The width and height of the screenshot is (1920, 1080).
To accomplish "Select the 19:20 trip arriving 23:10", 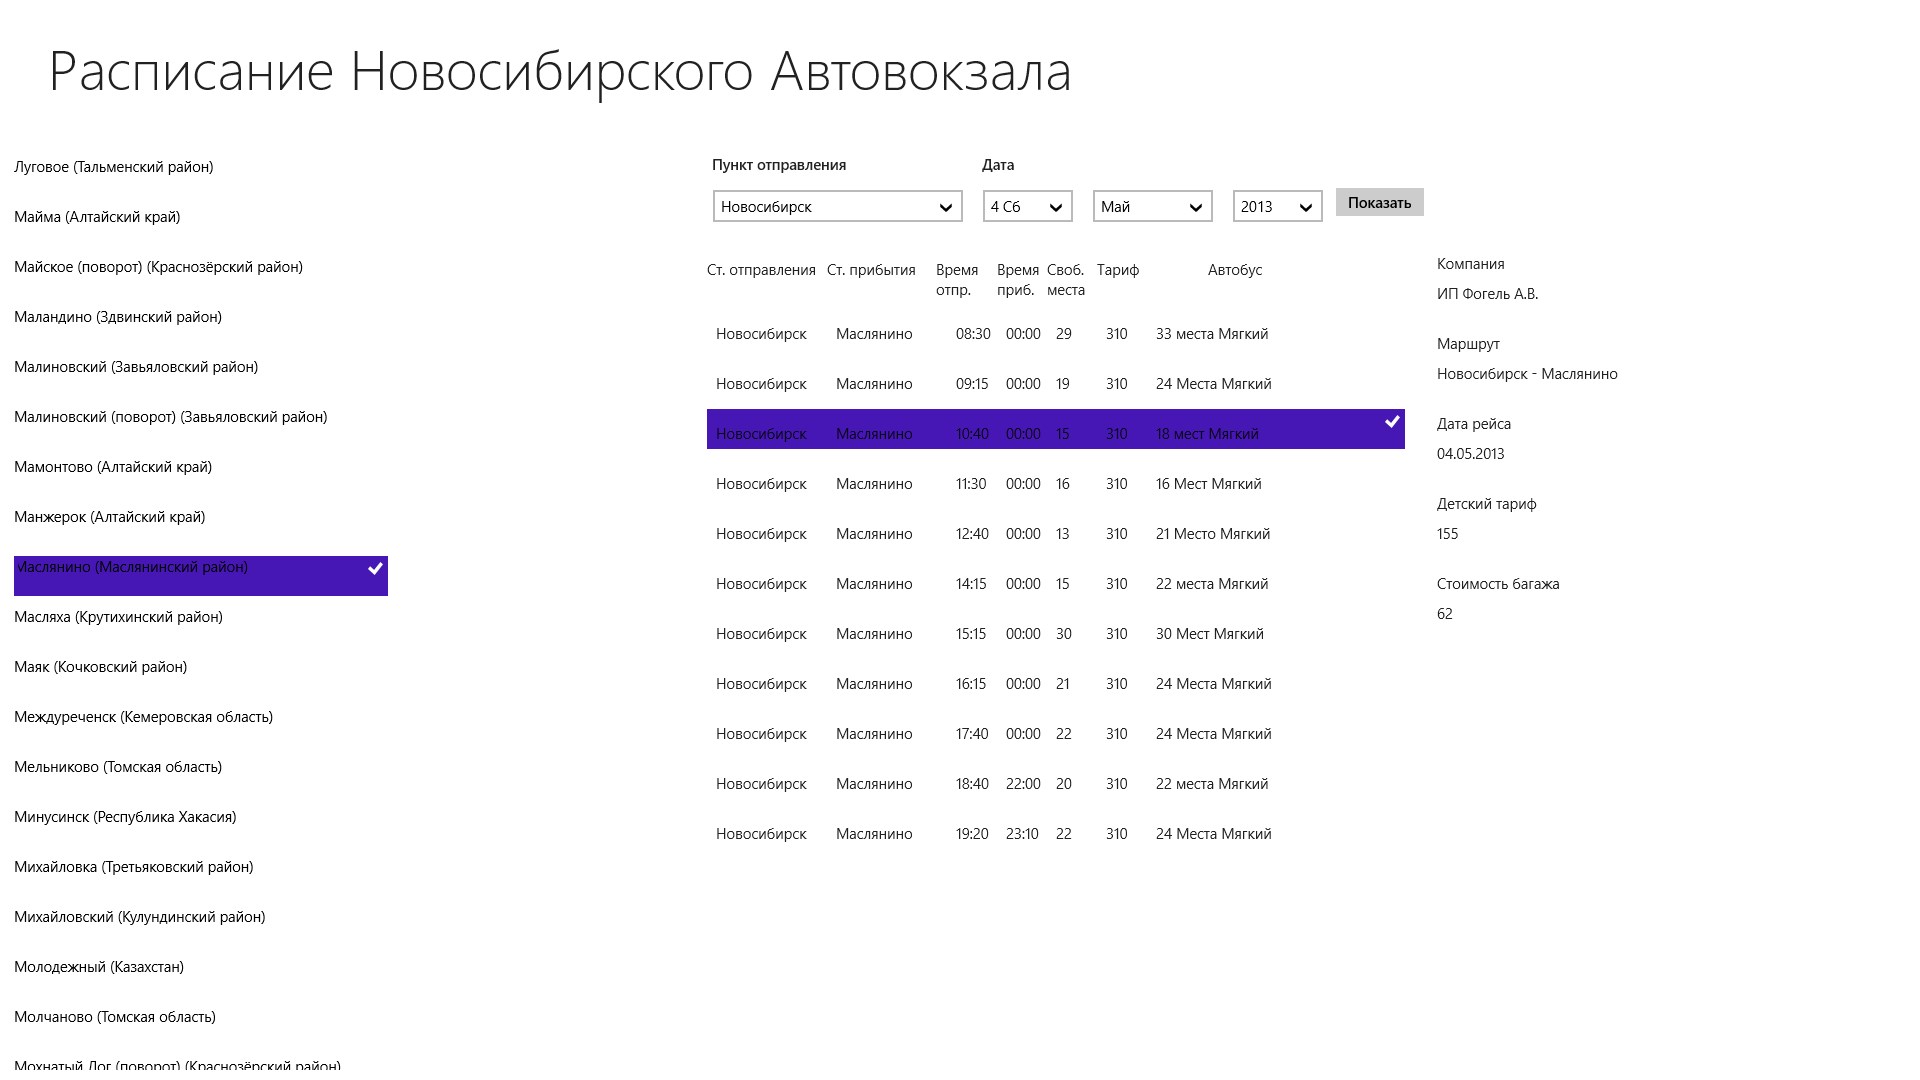I will click(x=1055, y=834).
